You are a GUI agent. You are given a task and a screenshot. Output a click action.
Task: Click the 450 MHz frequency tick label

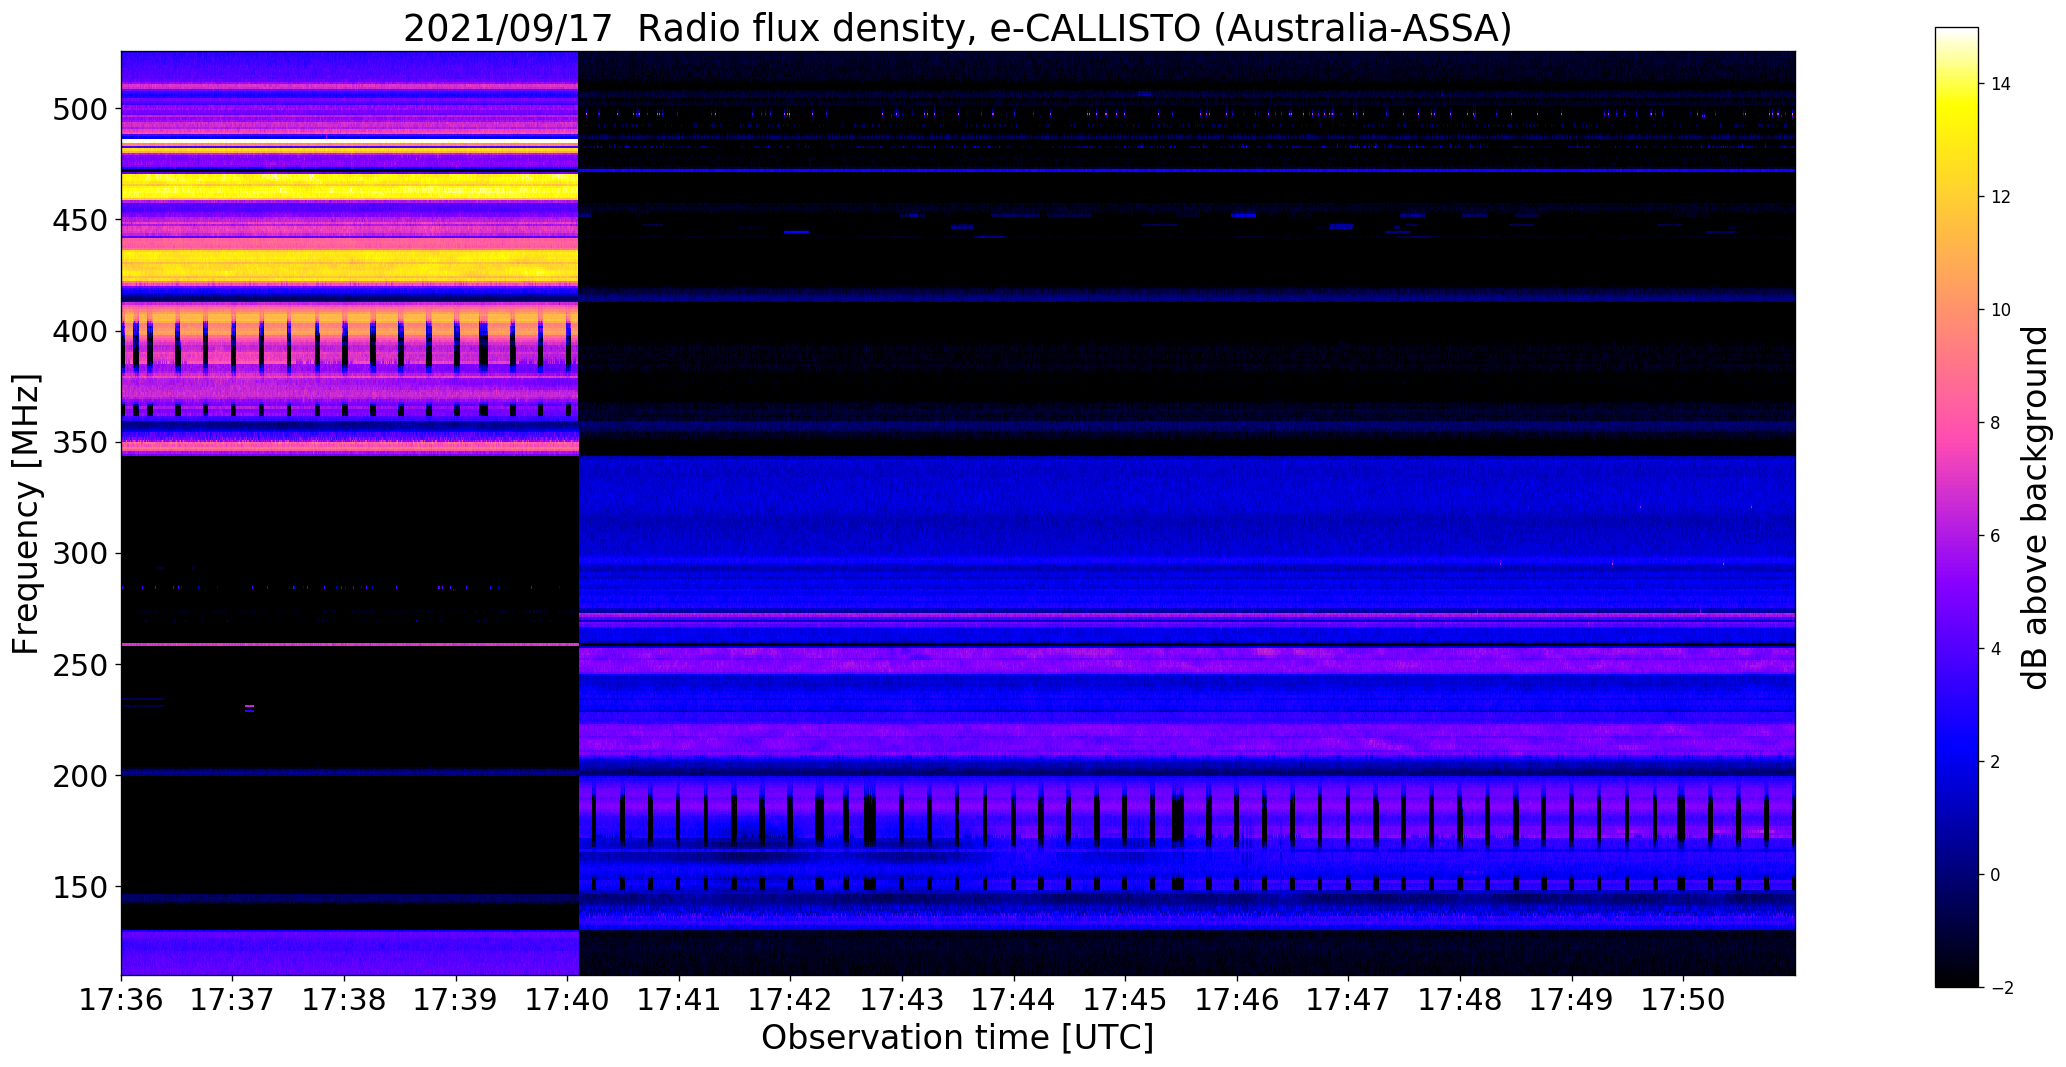pos(79,220)
